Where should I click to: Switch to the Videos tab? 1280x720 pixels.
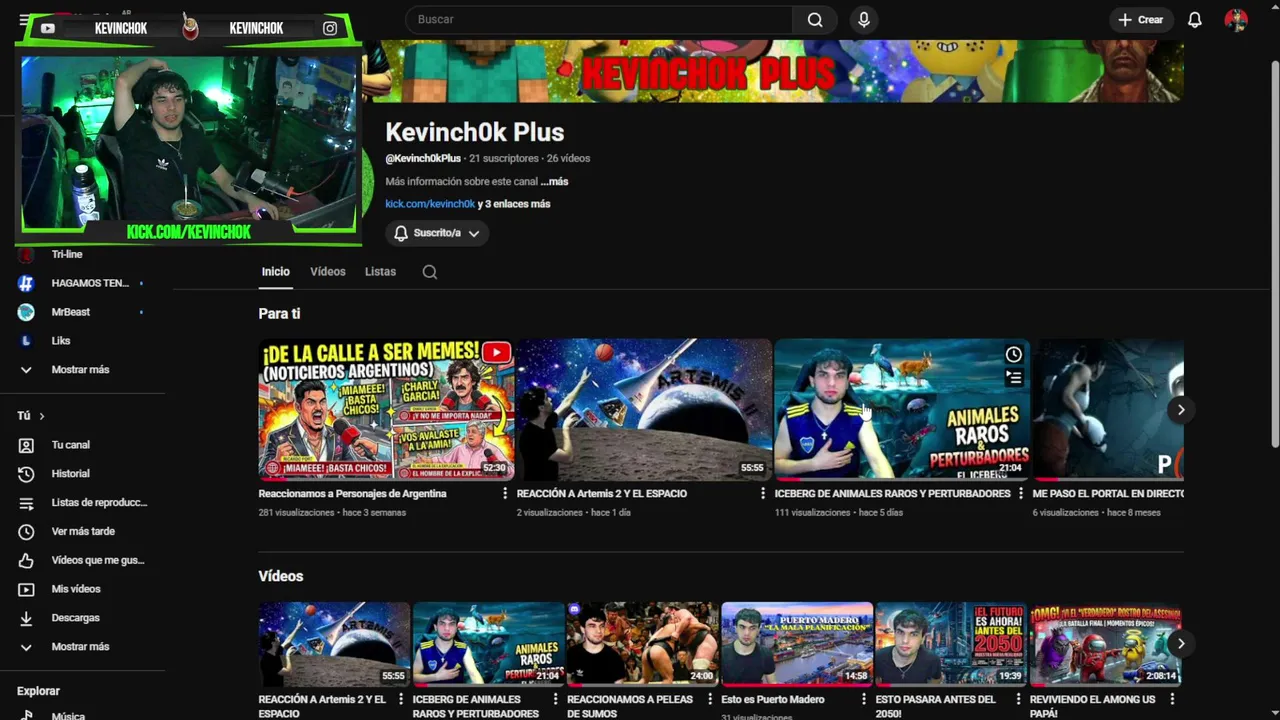point(328,272)
